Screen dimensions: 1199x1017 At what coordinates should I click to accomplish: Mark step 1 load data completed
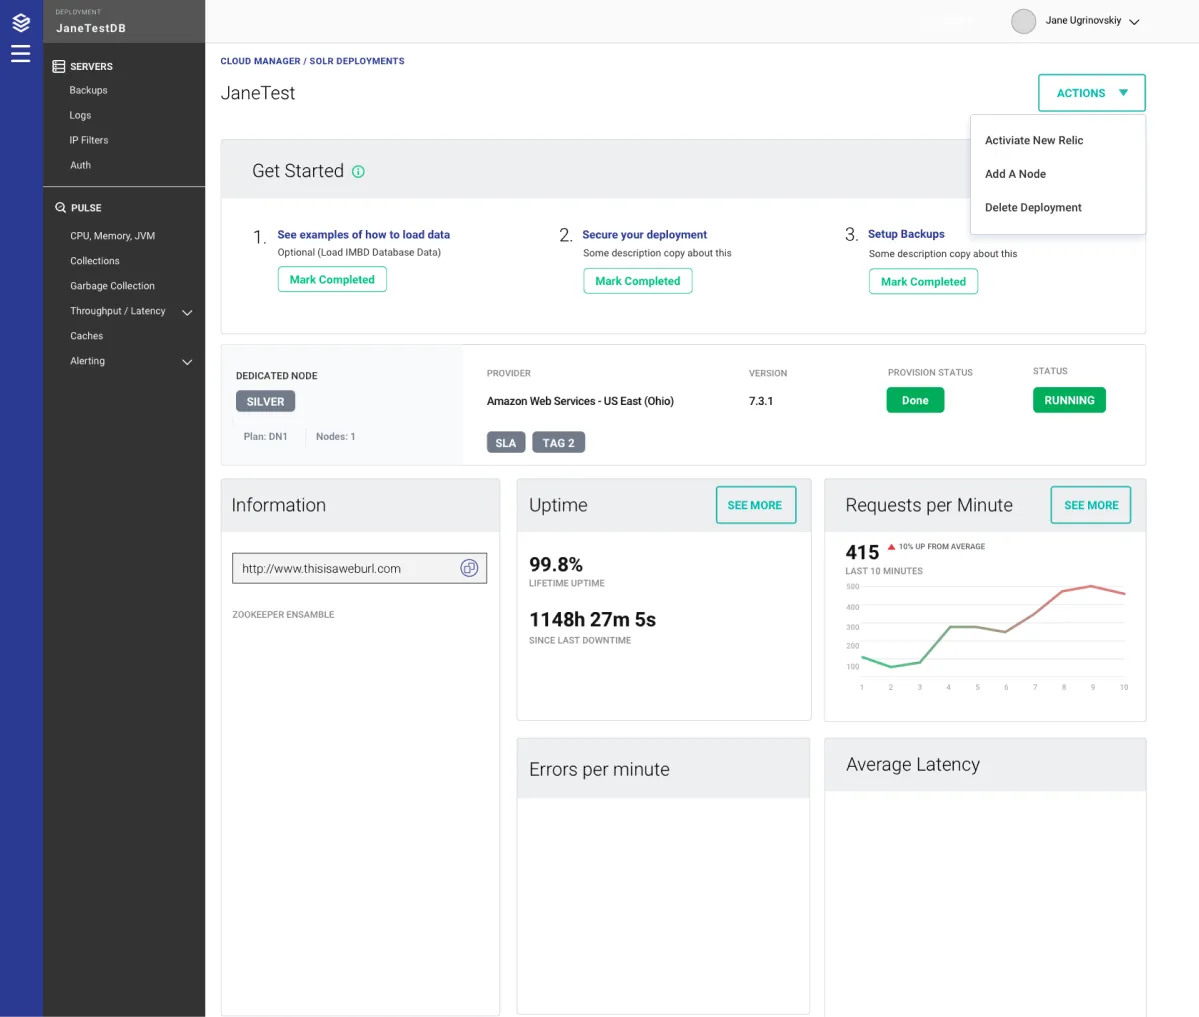click(x=332, y=279)
